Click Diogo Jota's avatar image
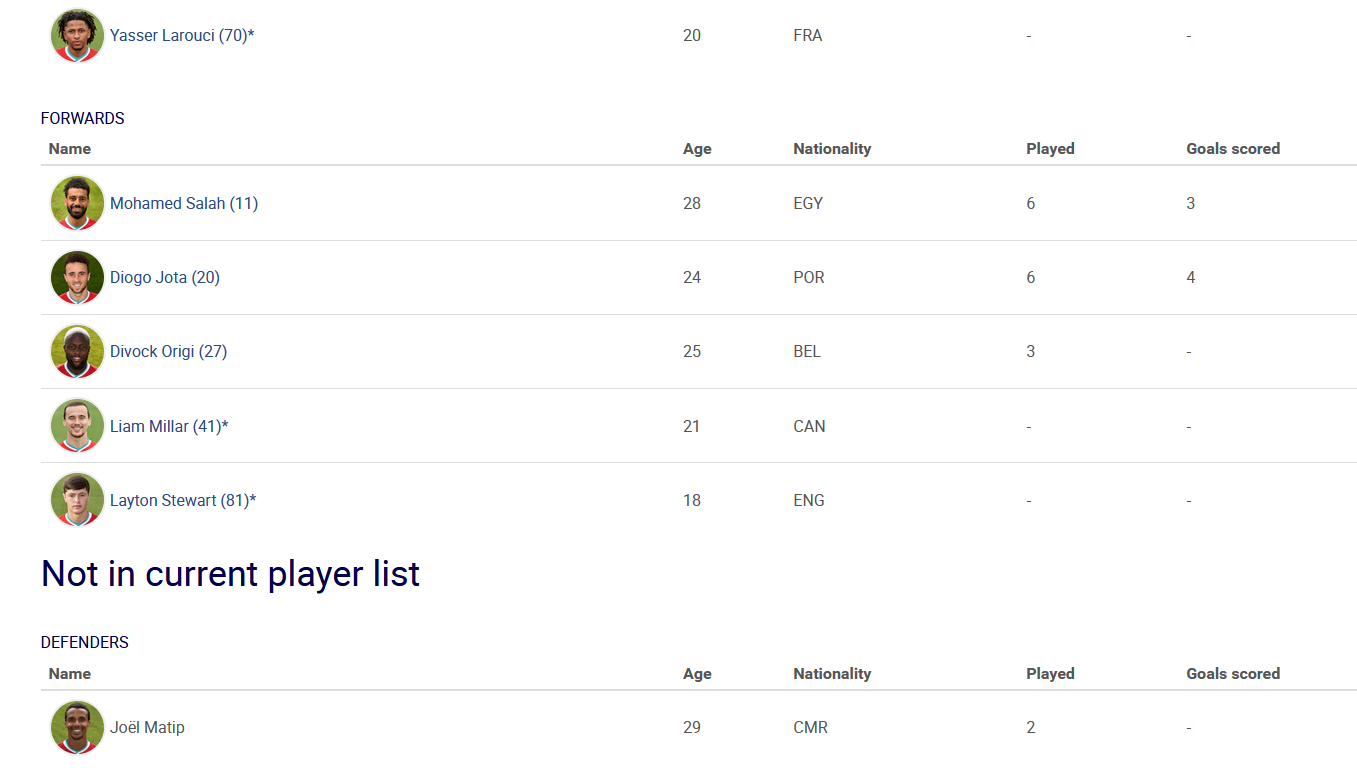The image size is (1357, 775). (x=77, y=277)
